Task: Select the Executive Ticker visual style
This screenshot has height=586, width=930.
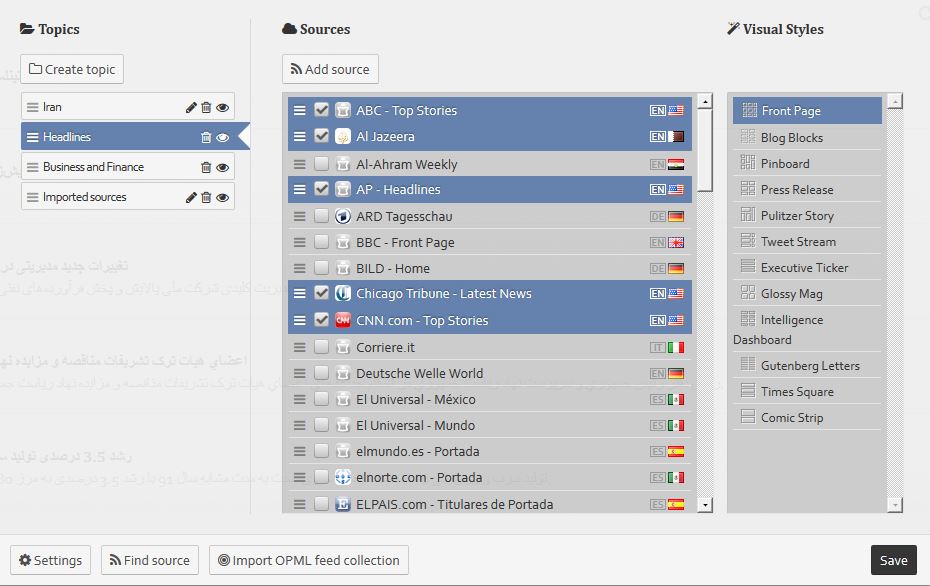Action: (x=807, y=267)
